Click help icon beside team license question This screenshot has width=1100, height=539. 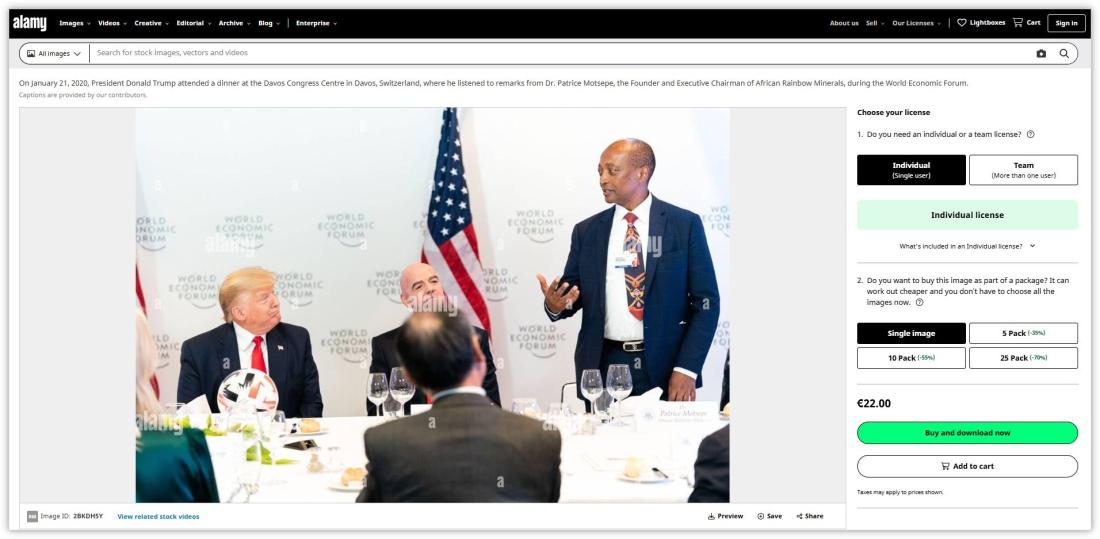[1031, 134]
